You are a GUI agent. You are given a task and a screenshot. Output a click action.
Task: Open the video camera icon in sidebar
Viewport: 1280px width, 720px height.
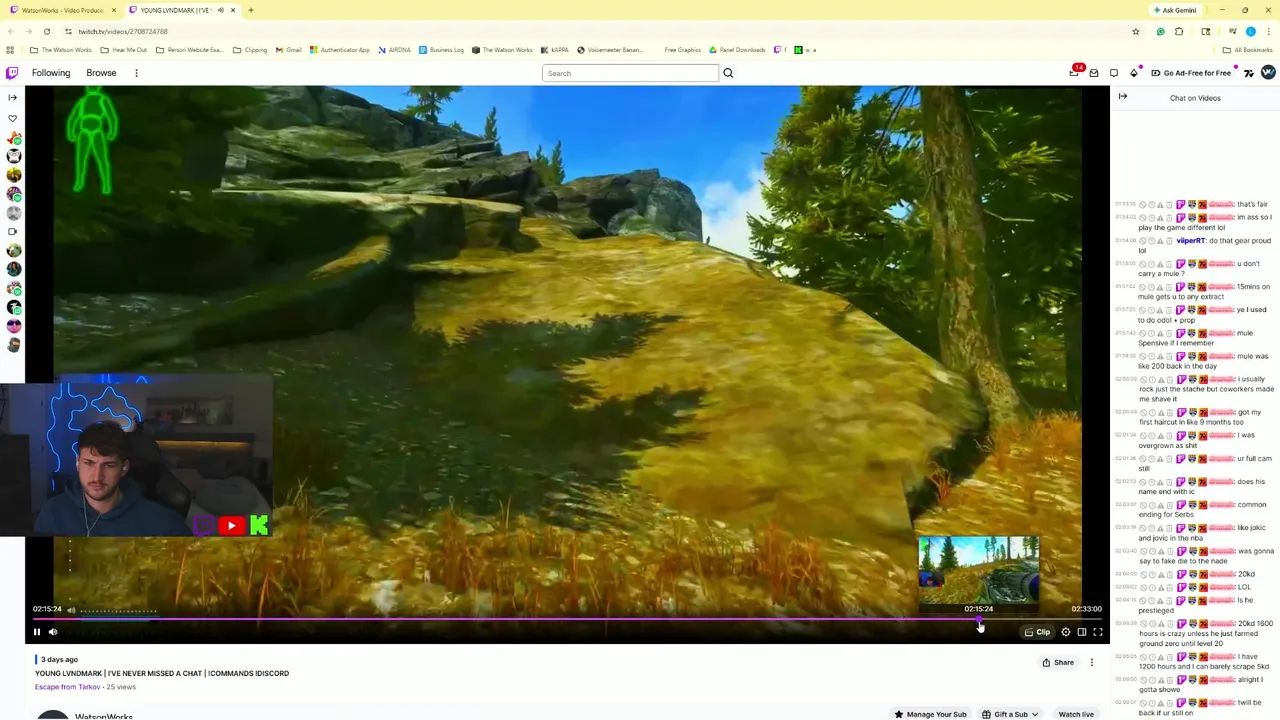click(13, 231)
